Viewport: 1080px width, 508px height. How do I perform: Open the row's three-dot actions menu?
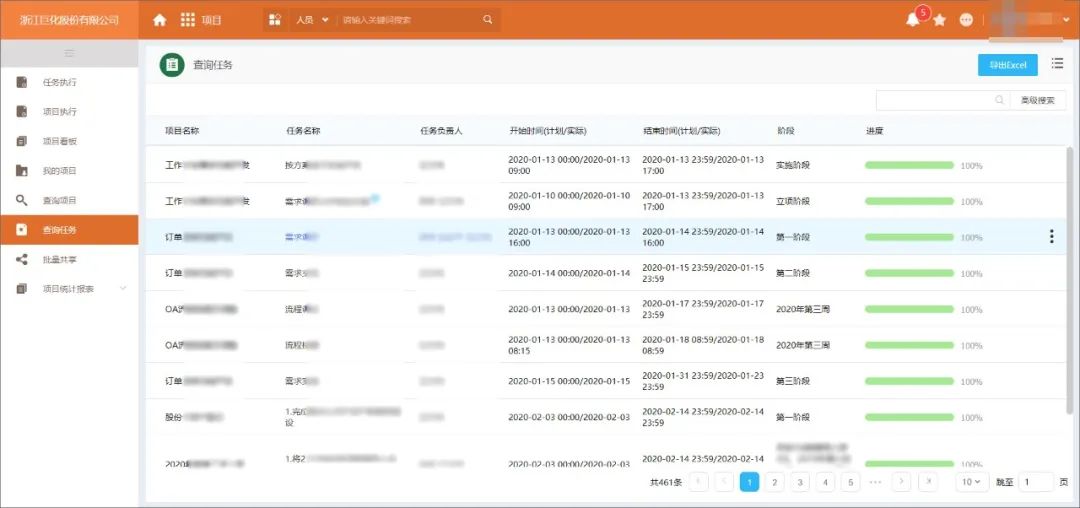tap(1051, 237)
